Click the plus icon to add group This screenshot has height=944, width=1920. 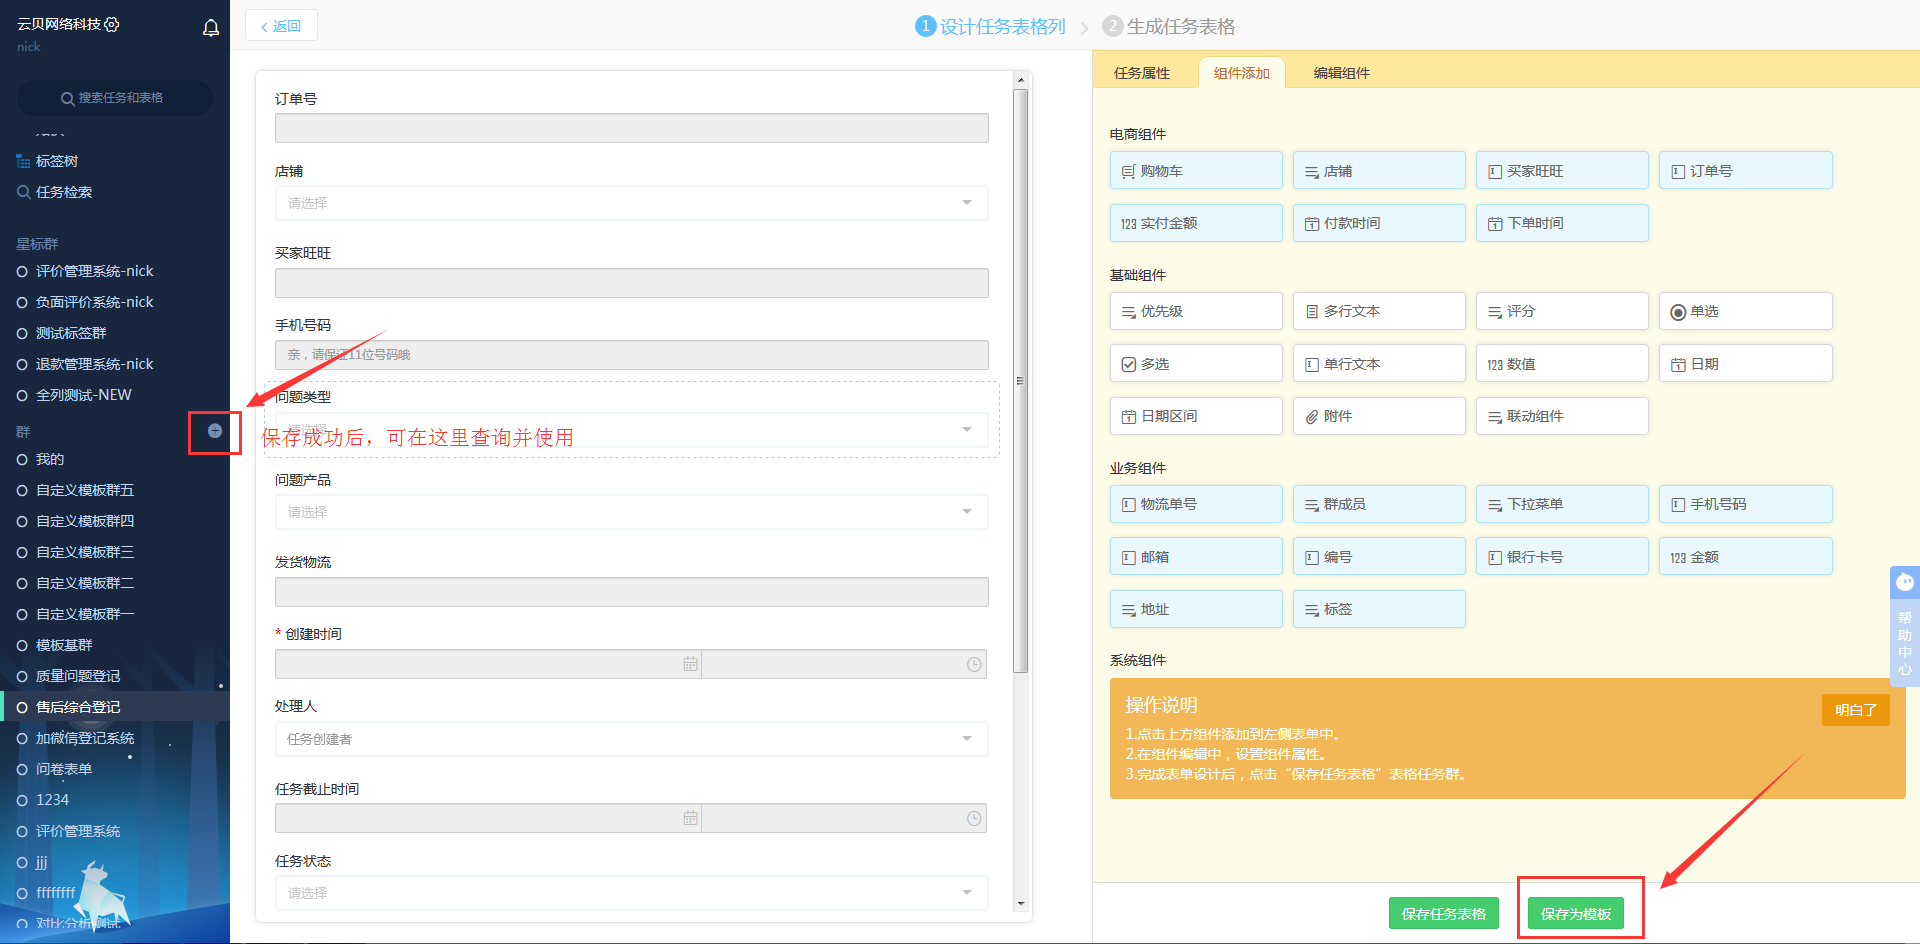pos(215,431)
